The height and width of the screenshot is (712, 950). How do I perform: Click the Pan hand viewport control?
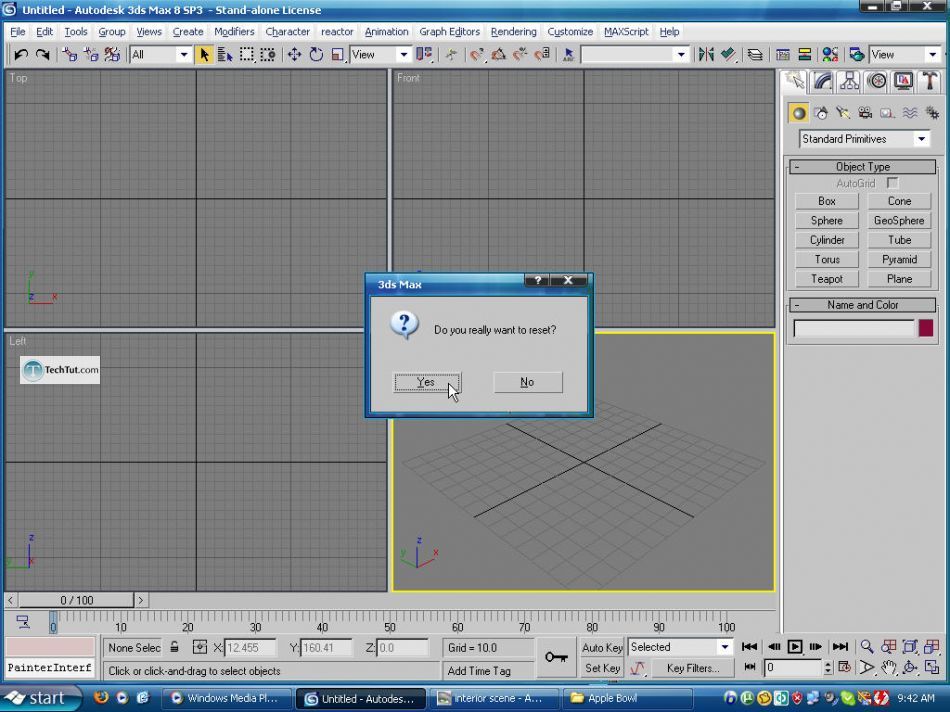coord(889,668)
